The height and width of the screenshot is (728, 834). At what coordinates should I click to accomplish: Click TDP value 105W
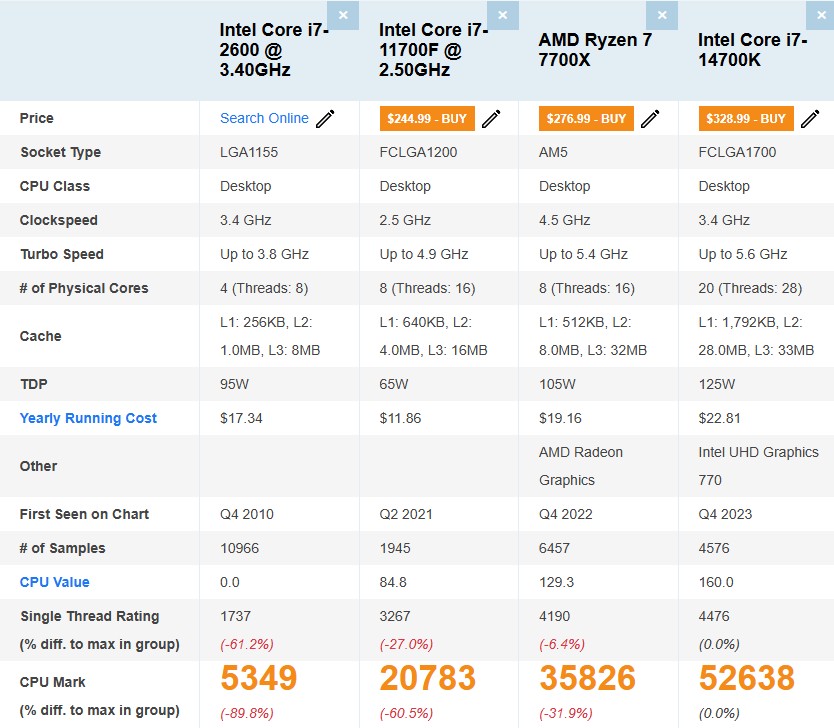[557, 384]
